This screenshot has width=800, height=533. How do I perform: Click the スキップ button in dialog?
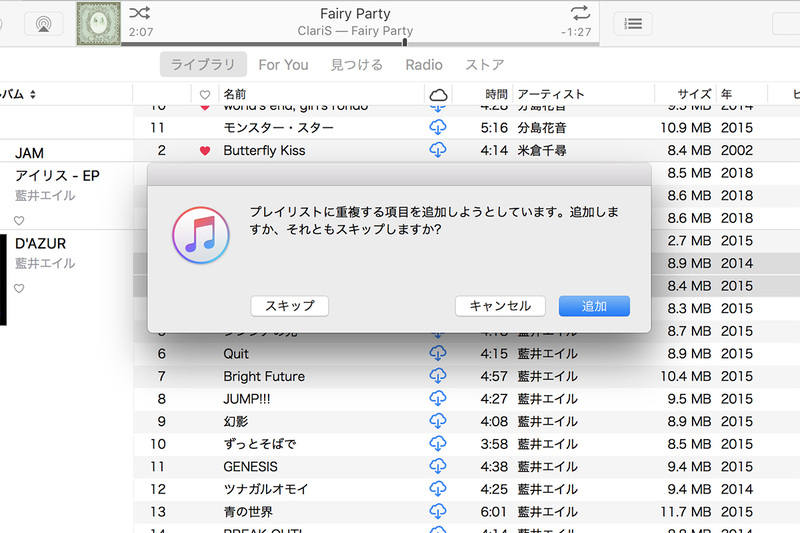289,306
